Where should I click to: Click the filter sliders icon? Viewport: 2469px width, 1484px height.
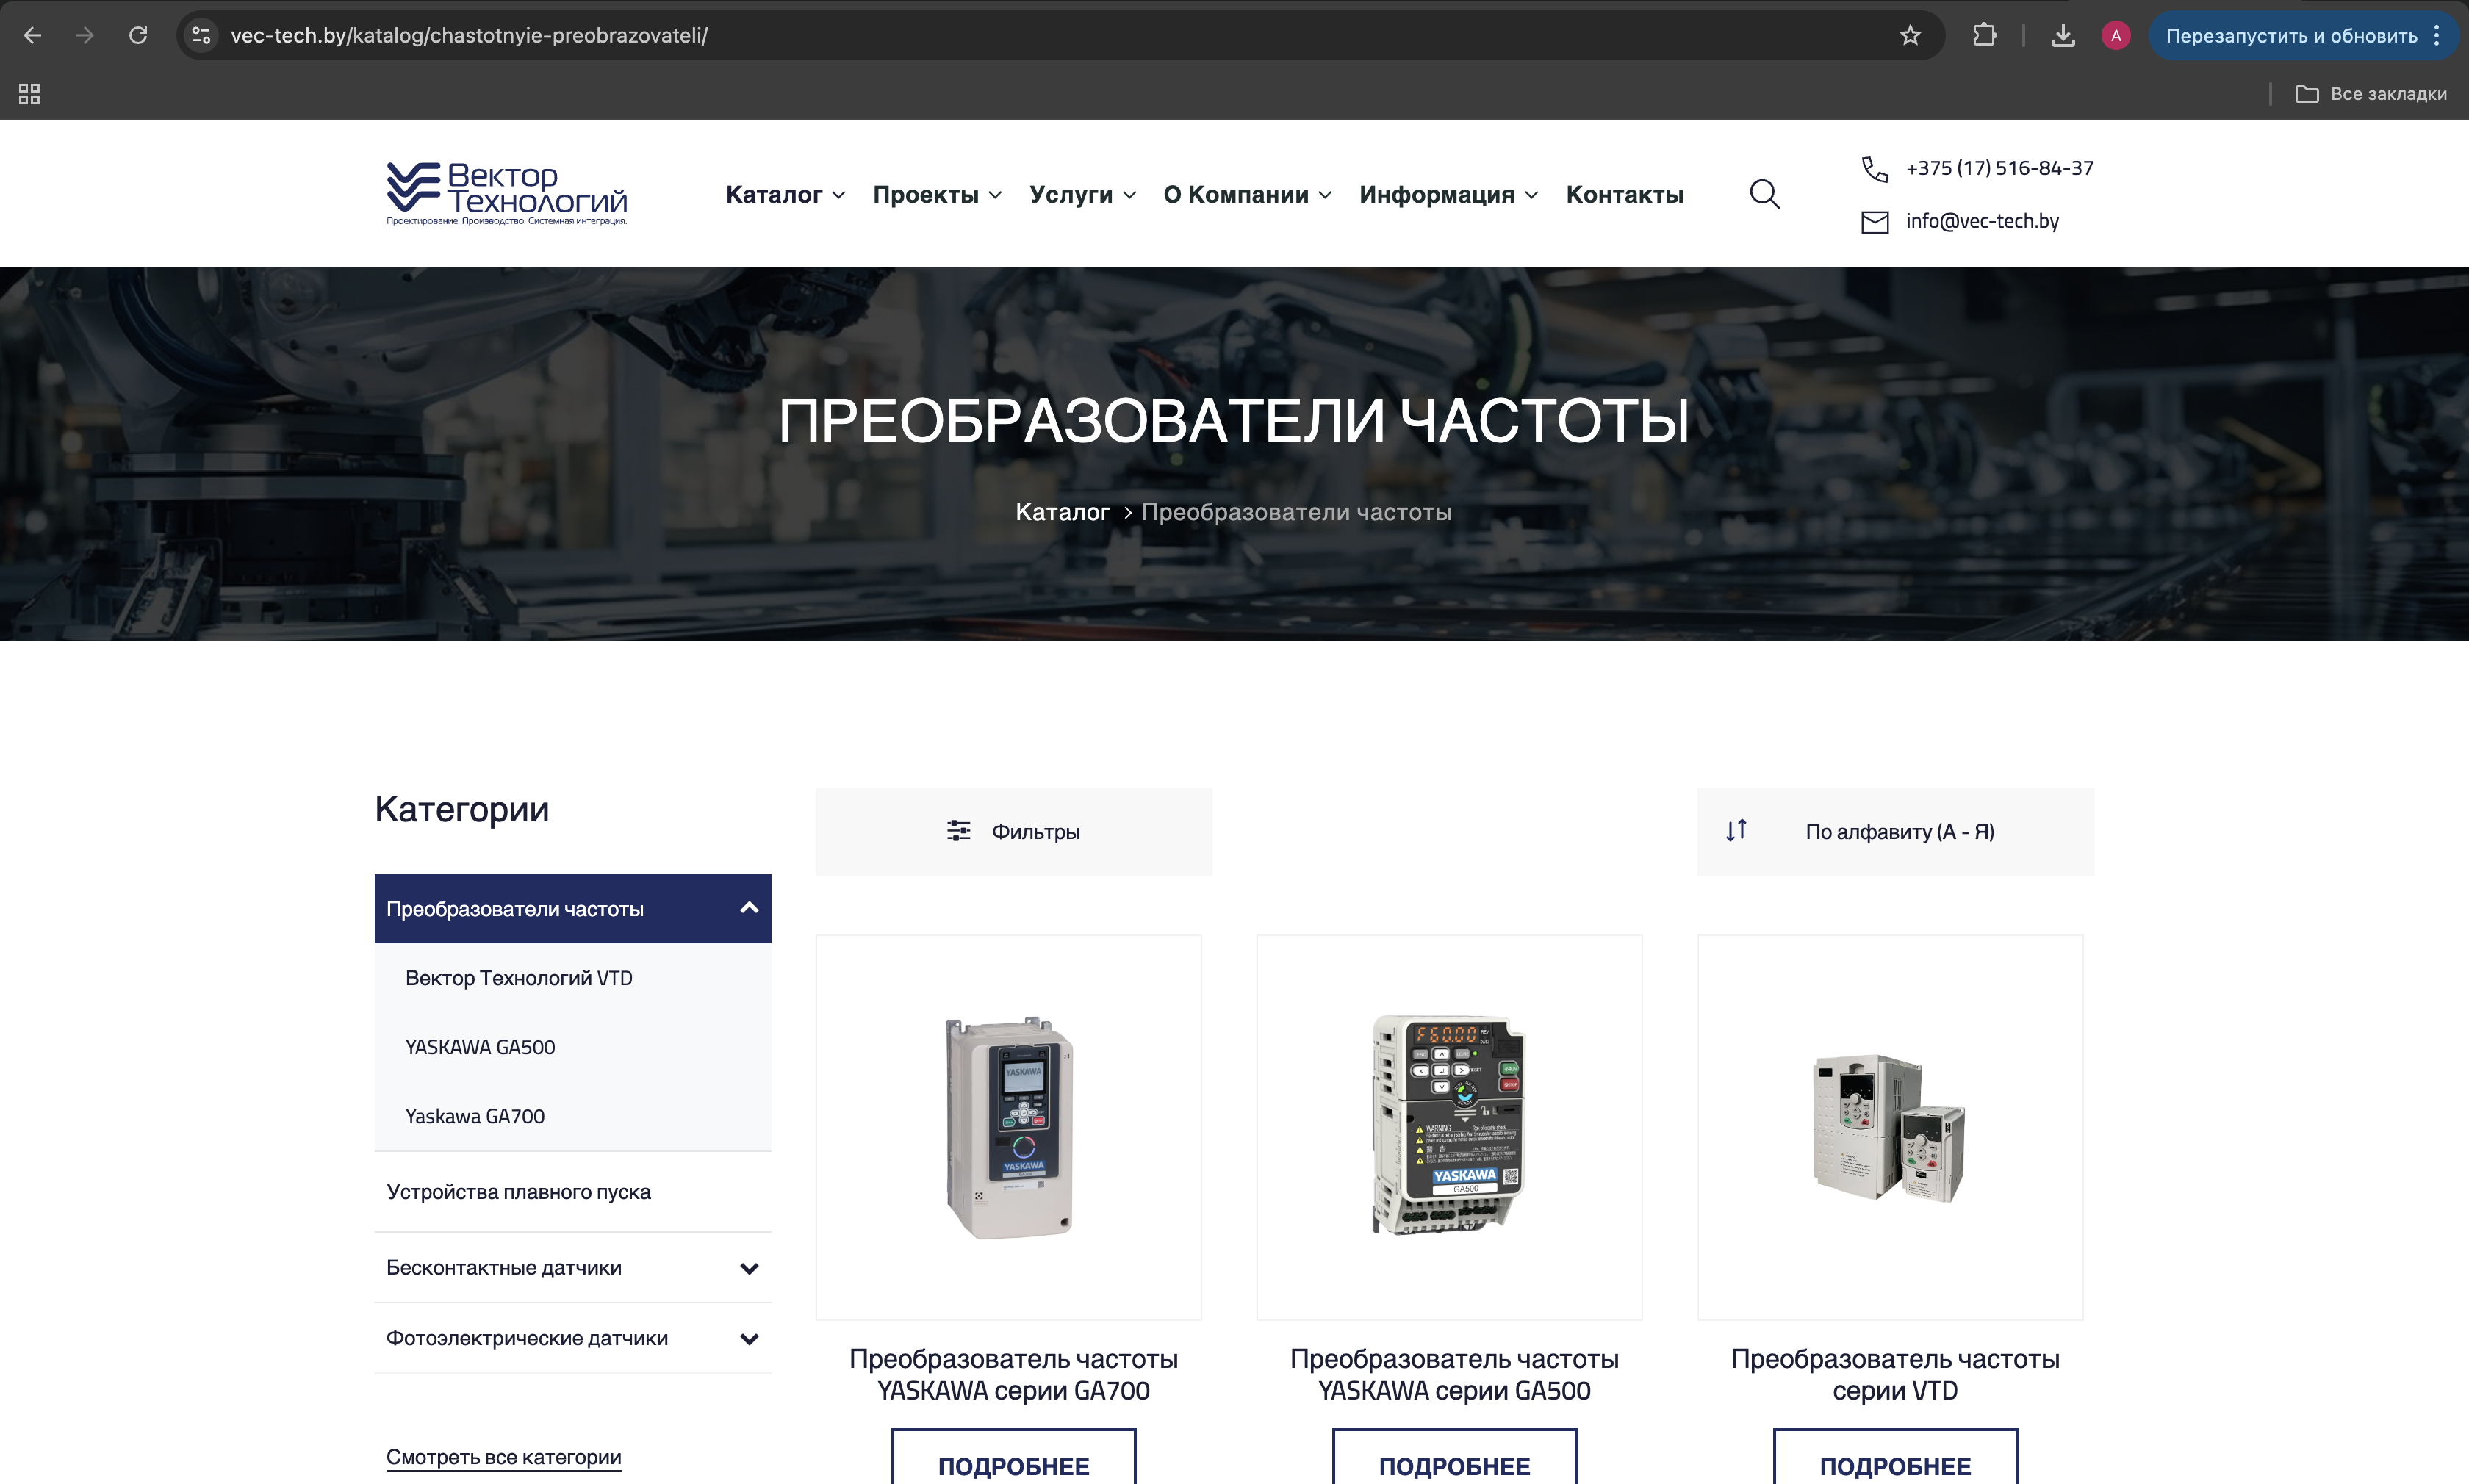click(958, 831)
